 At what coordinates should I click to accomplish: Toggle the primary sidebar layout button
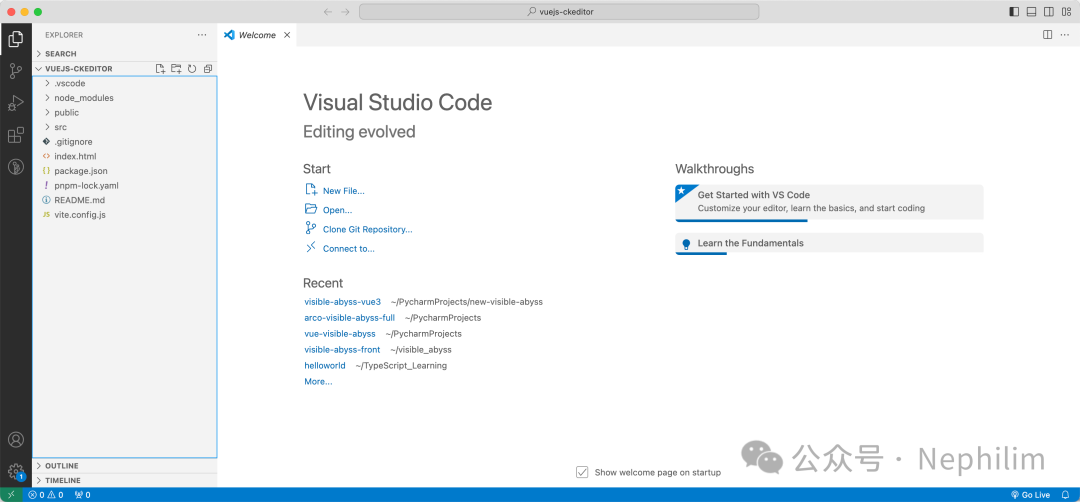click(x=1014, y=12)
